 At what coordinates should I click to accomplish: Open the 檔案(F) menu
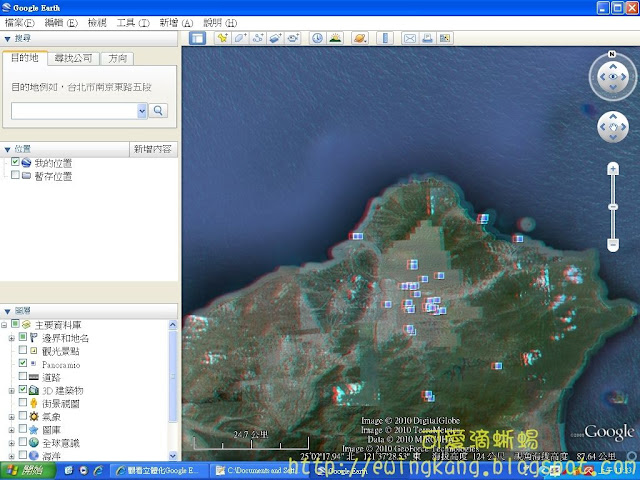point(20,23)
